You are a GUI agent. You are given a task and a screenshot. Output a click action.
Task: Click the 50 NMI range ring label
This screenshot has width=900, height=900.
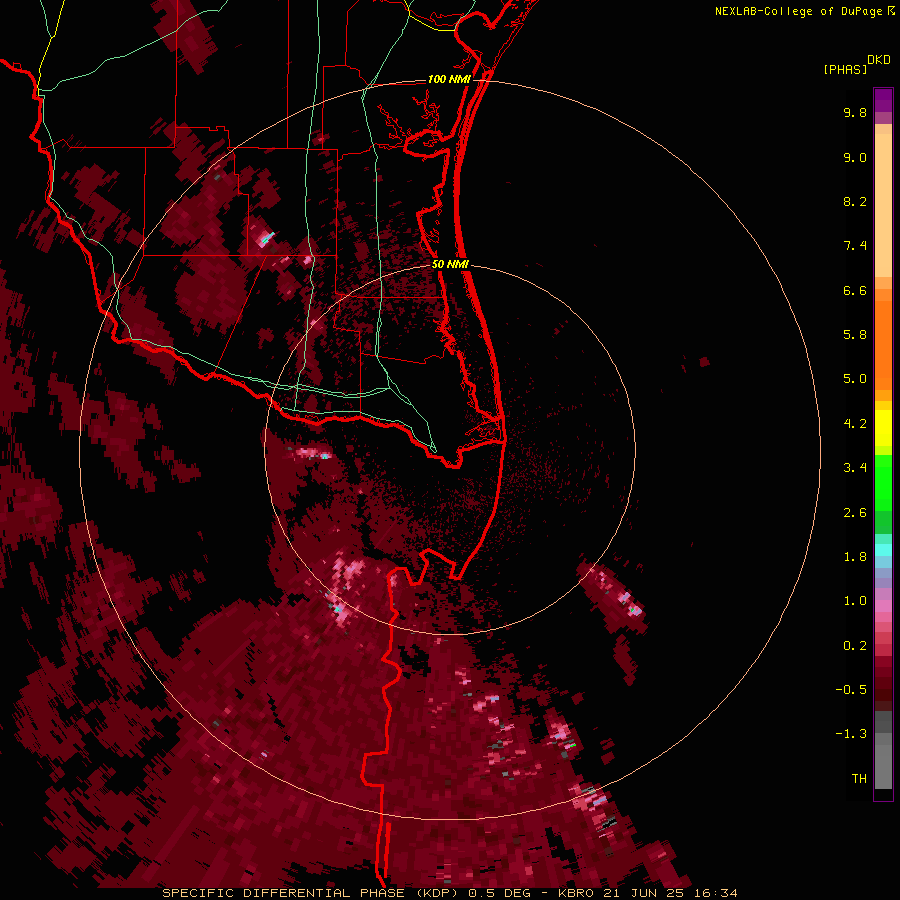coord(450,264)
